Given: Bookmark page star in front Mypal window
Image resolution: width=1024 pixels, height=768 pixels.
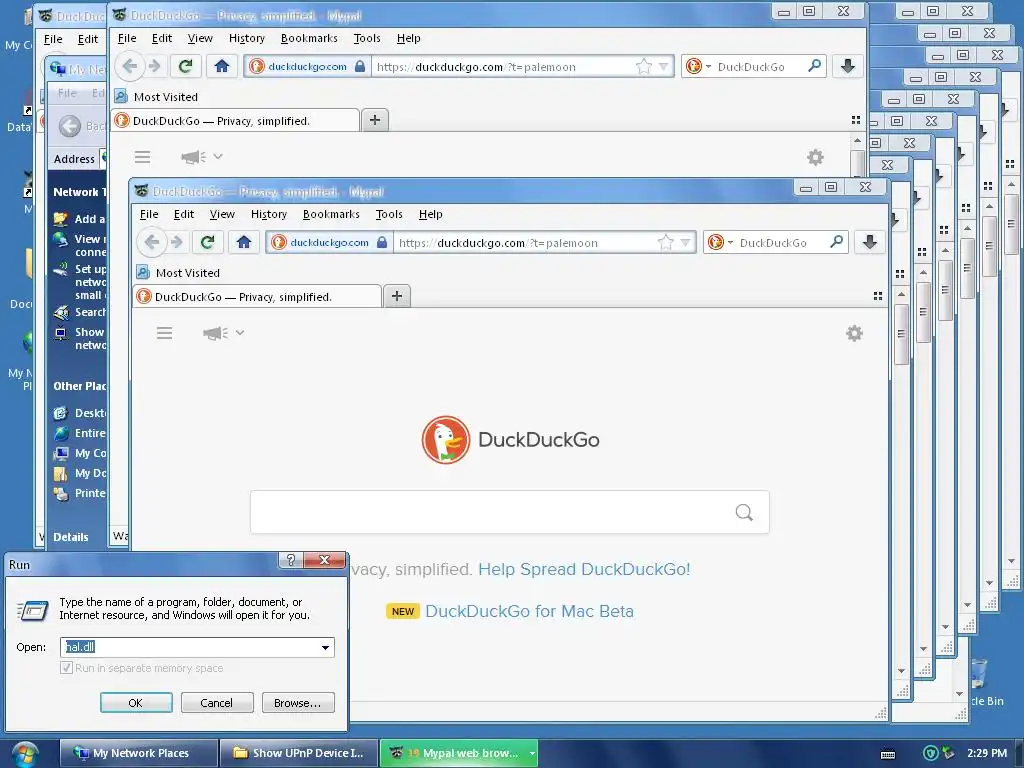Looking at the screenshot, I should click(665, 243).
